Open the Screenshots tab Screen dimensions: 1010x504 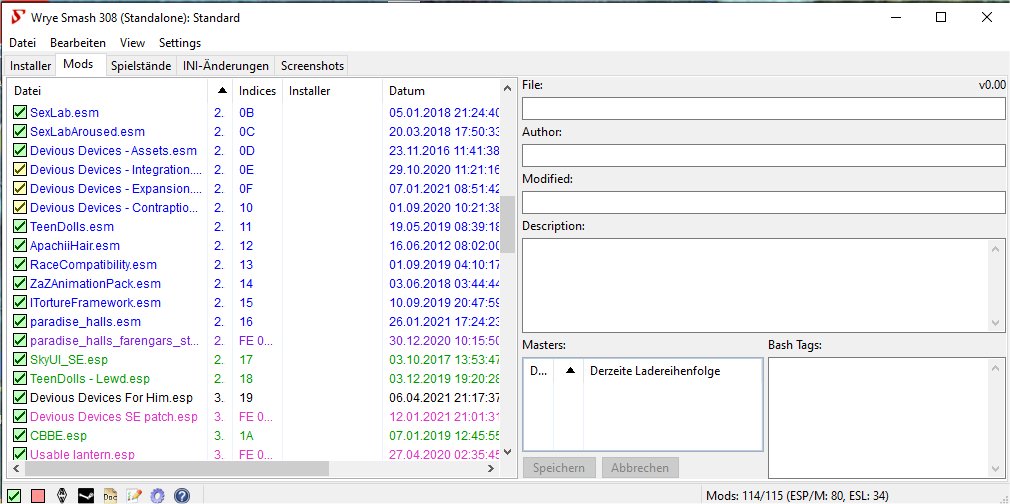(x=312, y=66)
